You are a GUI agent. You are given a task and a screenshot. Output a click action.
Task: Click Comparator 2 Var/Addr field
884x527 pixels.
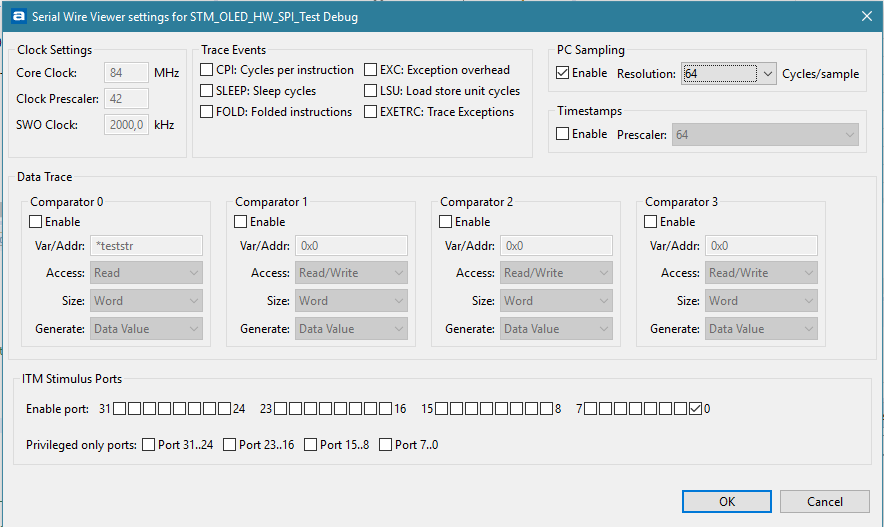click(x=556, y=246)
